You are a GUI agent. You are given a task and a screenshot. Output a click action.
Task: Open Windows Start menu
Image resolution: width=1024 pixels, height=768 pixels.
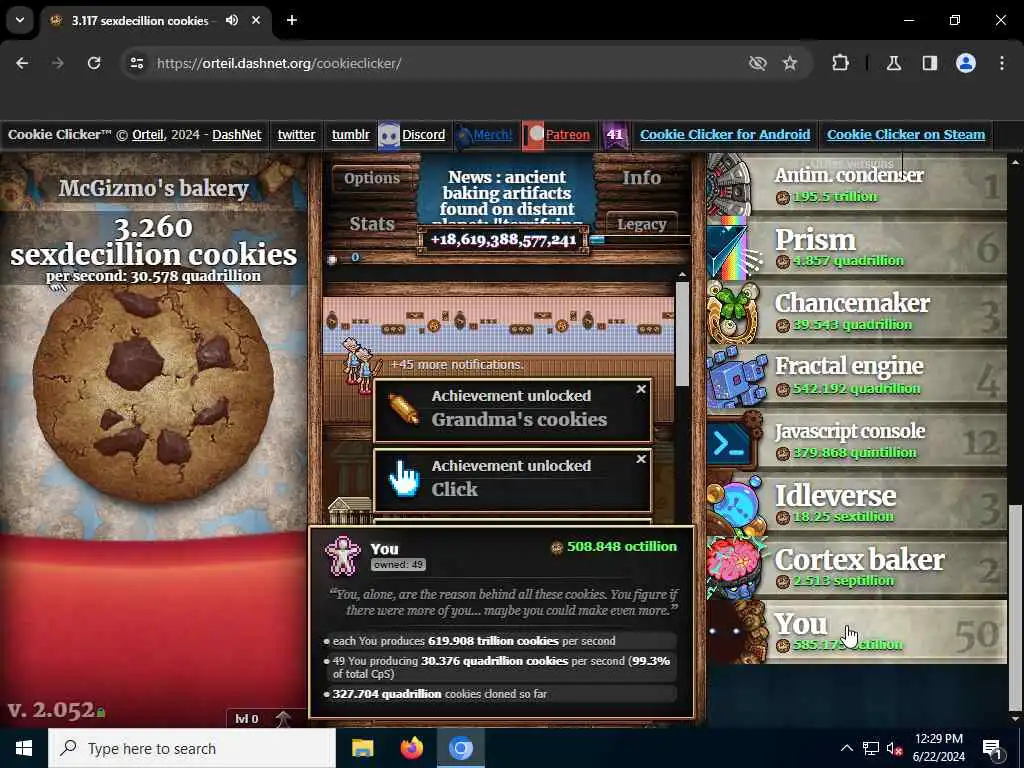click(24, 748)
